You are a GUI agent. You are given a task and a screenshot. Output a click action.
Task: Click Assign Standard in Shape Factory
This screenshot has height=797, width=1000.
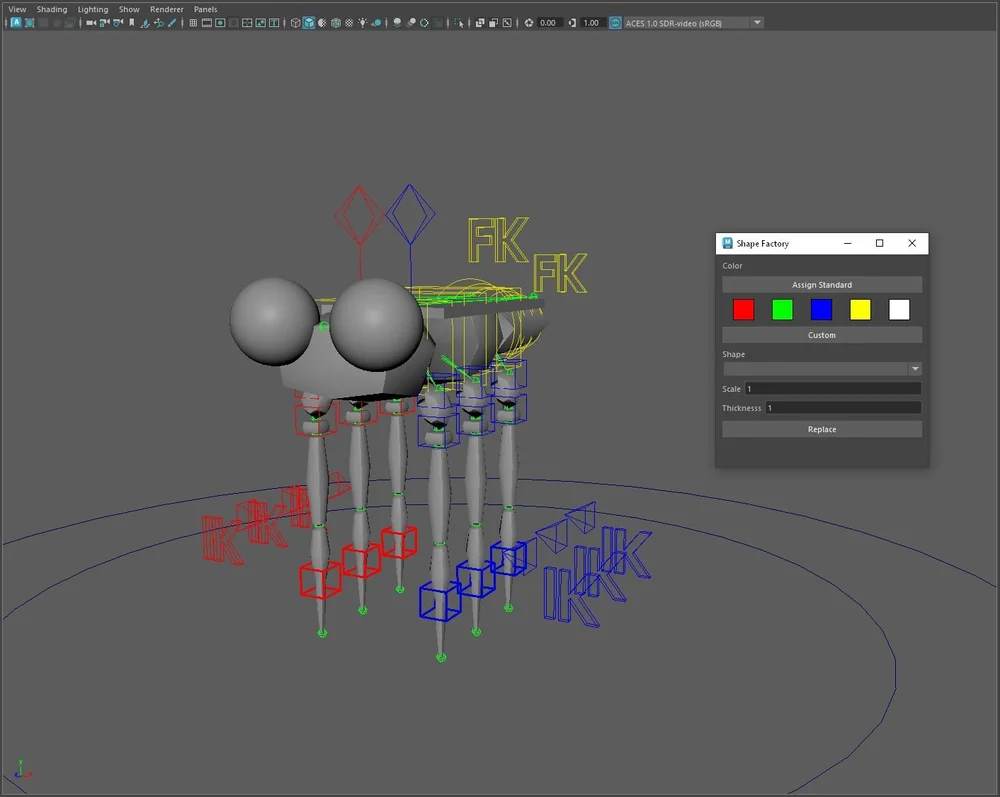pyautogui.click(x=821, y=284)
